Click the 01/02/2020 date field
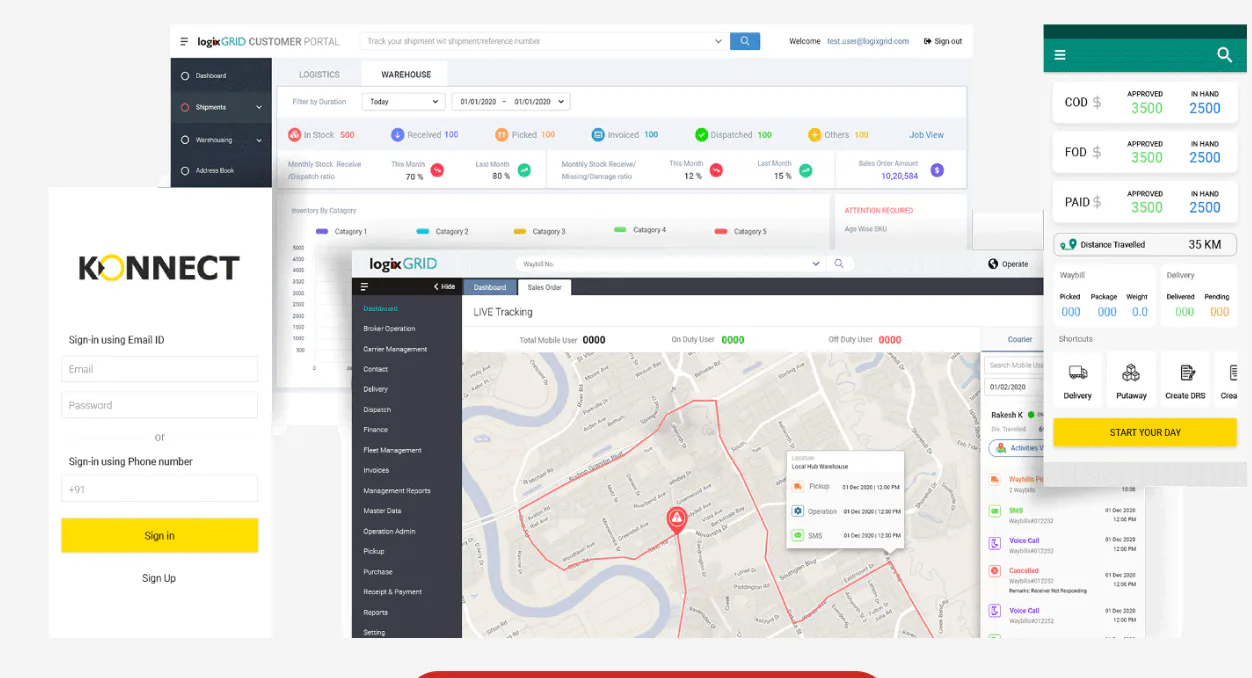The height and width of the screenshot is (678, 1252). click(1015, 386)
